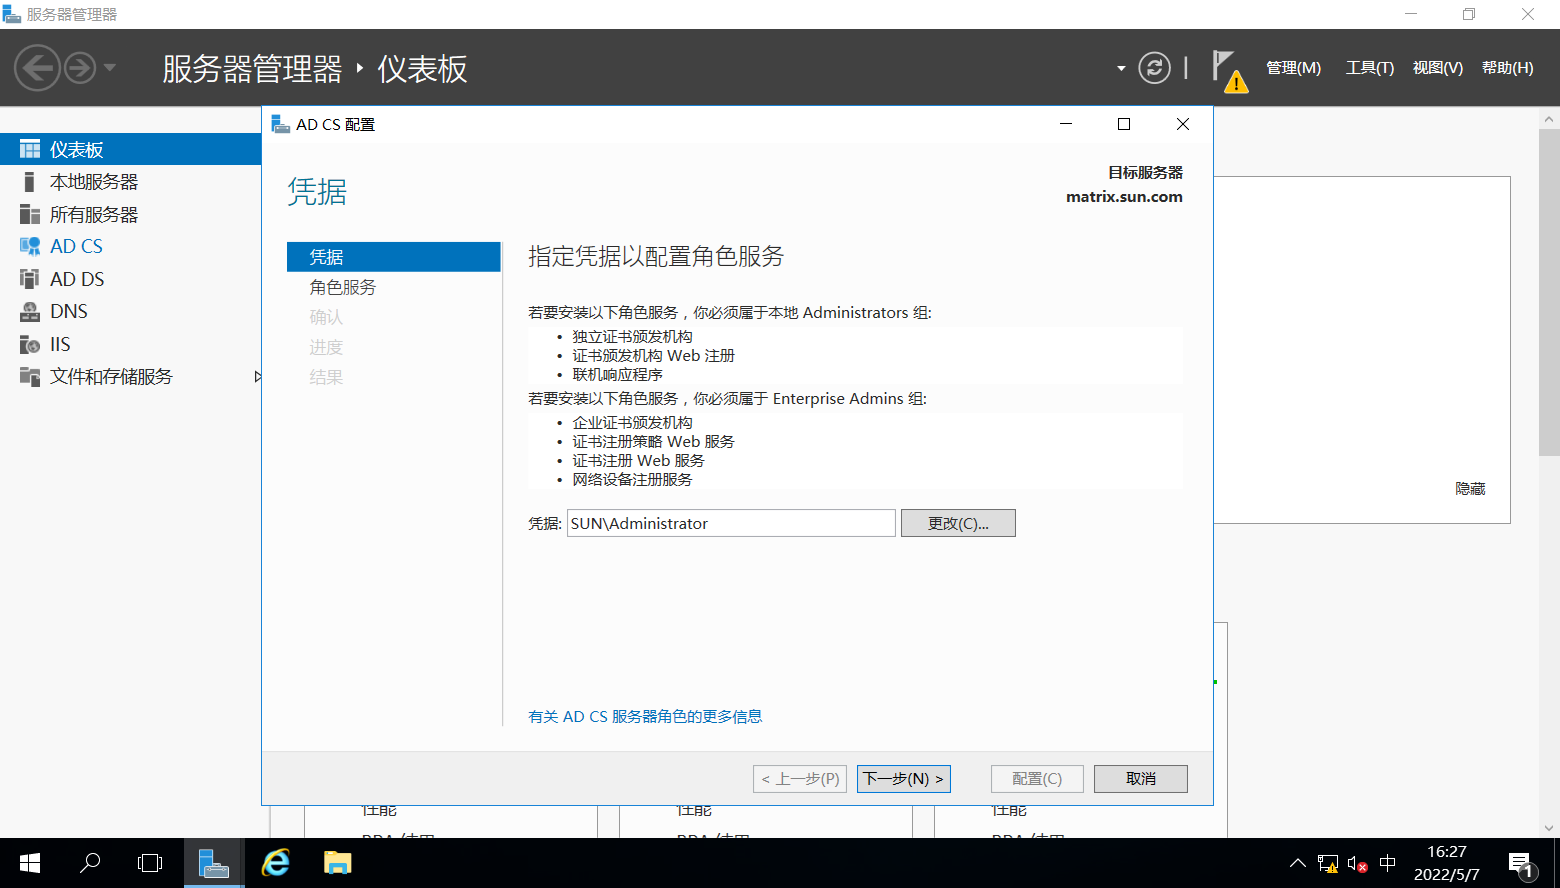Screen dimensions: 1560x888
Task: Click the network status tray icon
Action: (x=1328, y=864)
